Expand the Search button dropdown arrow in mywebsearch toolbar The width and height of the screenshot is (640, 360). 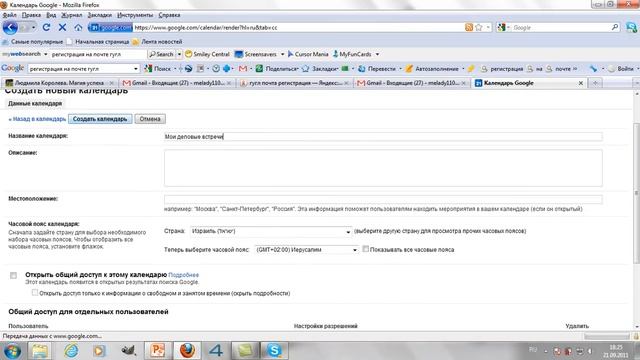(x=179, y=54)
